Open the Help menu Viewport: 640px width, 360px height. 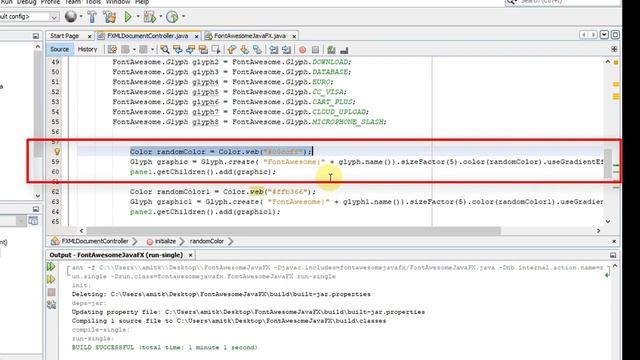click(x=142, y=2)
